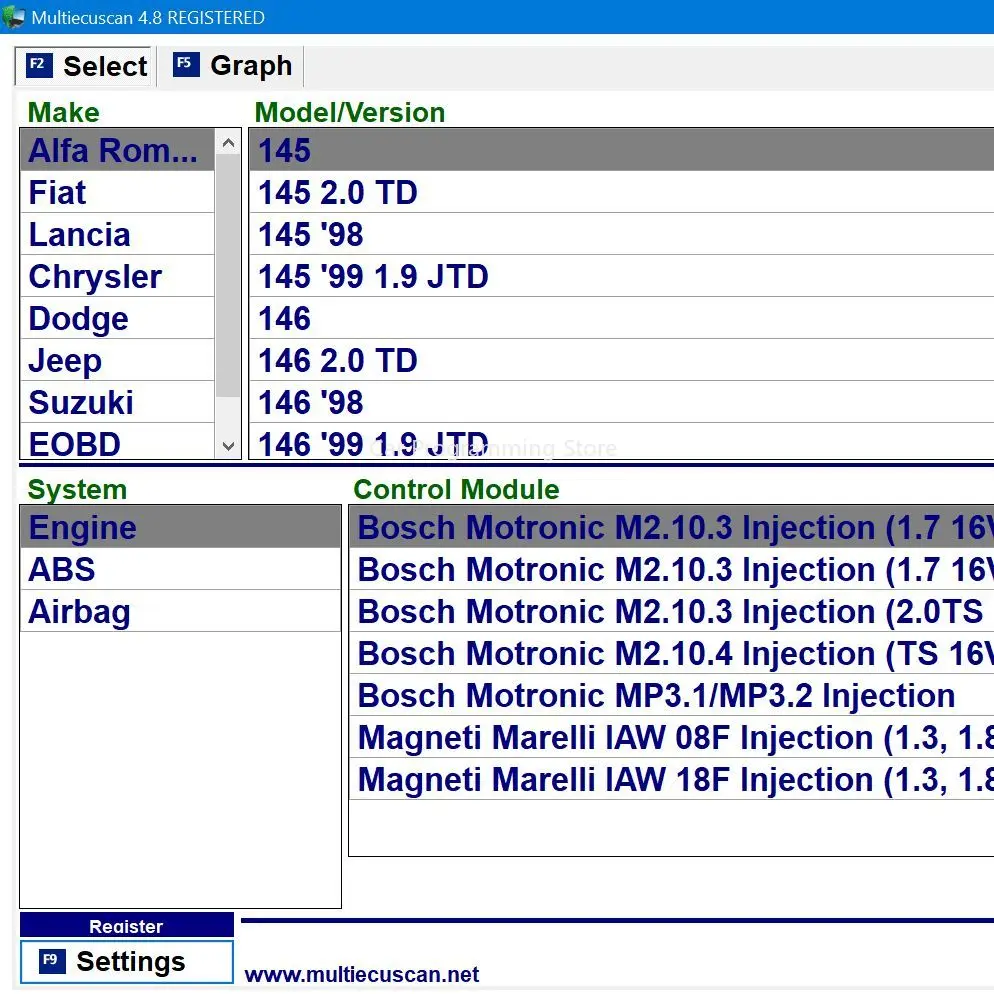The image size is (994, 994).
Task: Select Bosch Motronic MP3.1/MP3.2 Injection
Action: (x=671, y=695)
